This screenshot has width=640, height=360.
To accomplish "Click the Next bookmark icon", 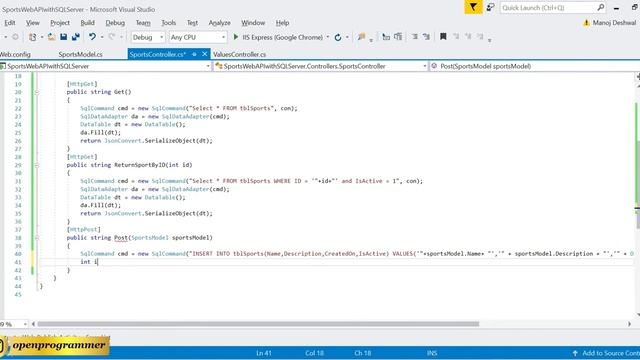I will [468, 37].
